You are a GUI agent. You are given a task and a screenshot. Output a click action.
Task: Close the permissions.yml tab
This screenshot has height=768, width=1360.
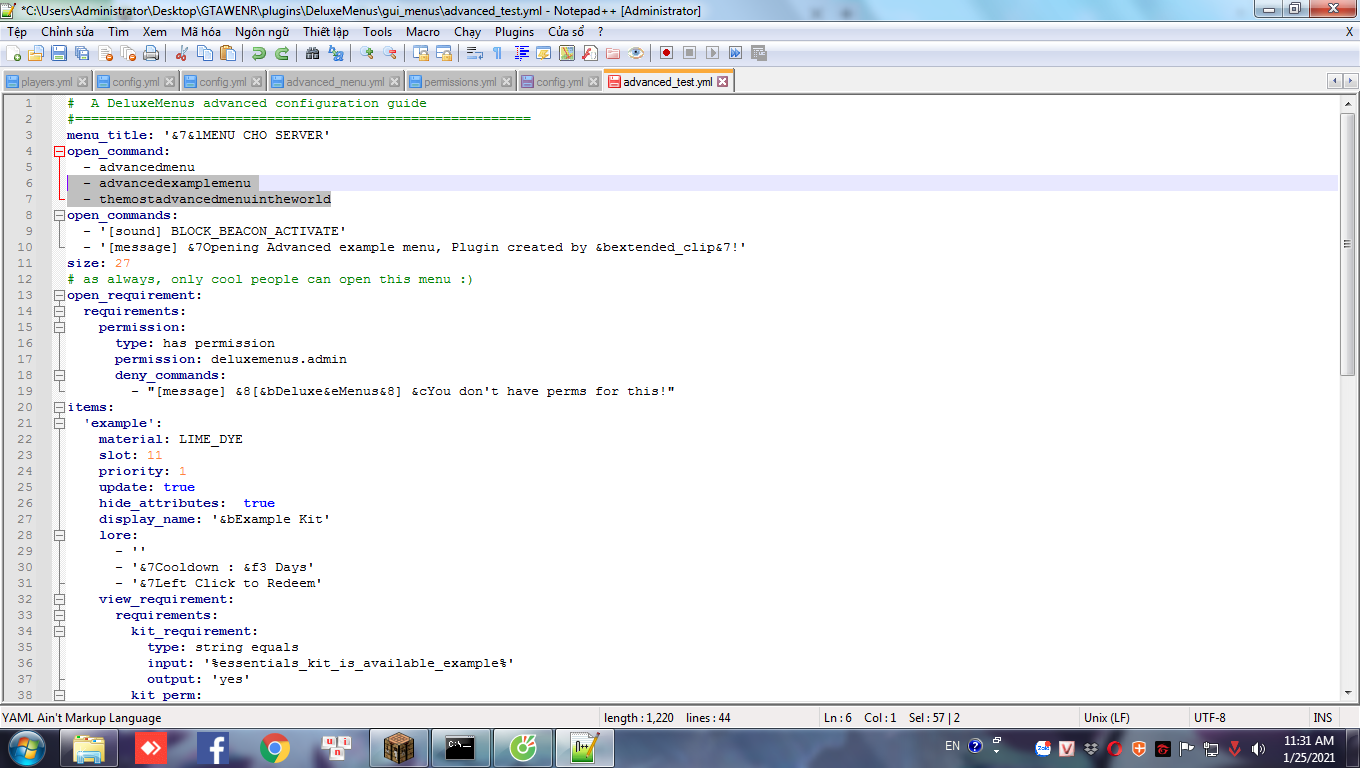click(x=505, y=82)
